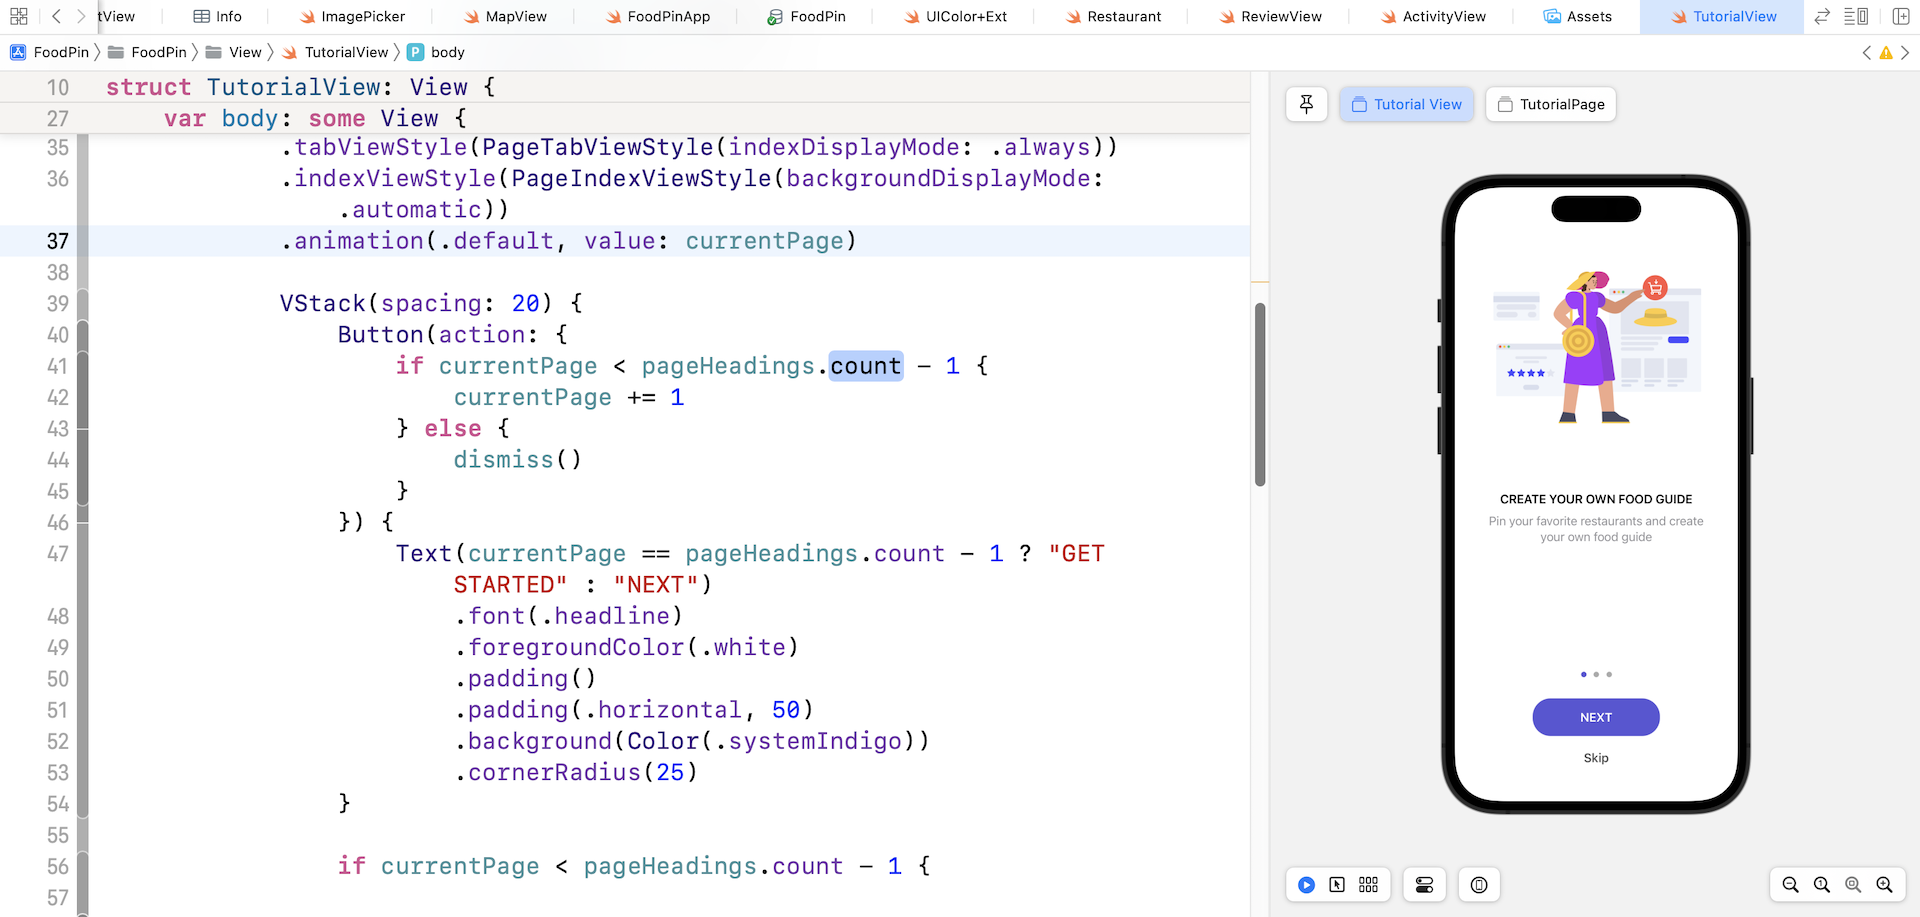
Task: Tap the Skip link in preview
Action: 1596,758
